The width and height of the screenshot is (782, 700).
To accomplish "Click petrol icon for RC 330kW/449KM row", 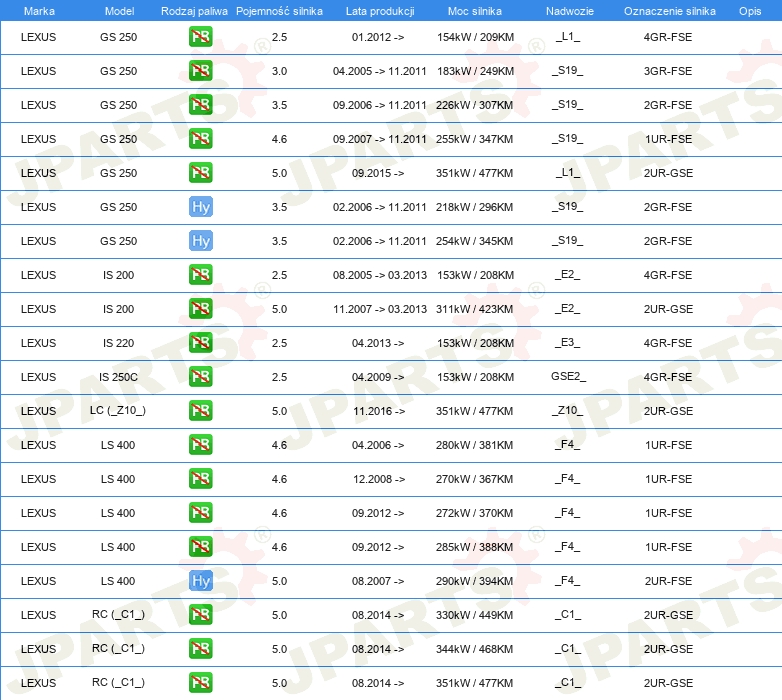I will [x=201, y=615].
